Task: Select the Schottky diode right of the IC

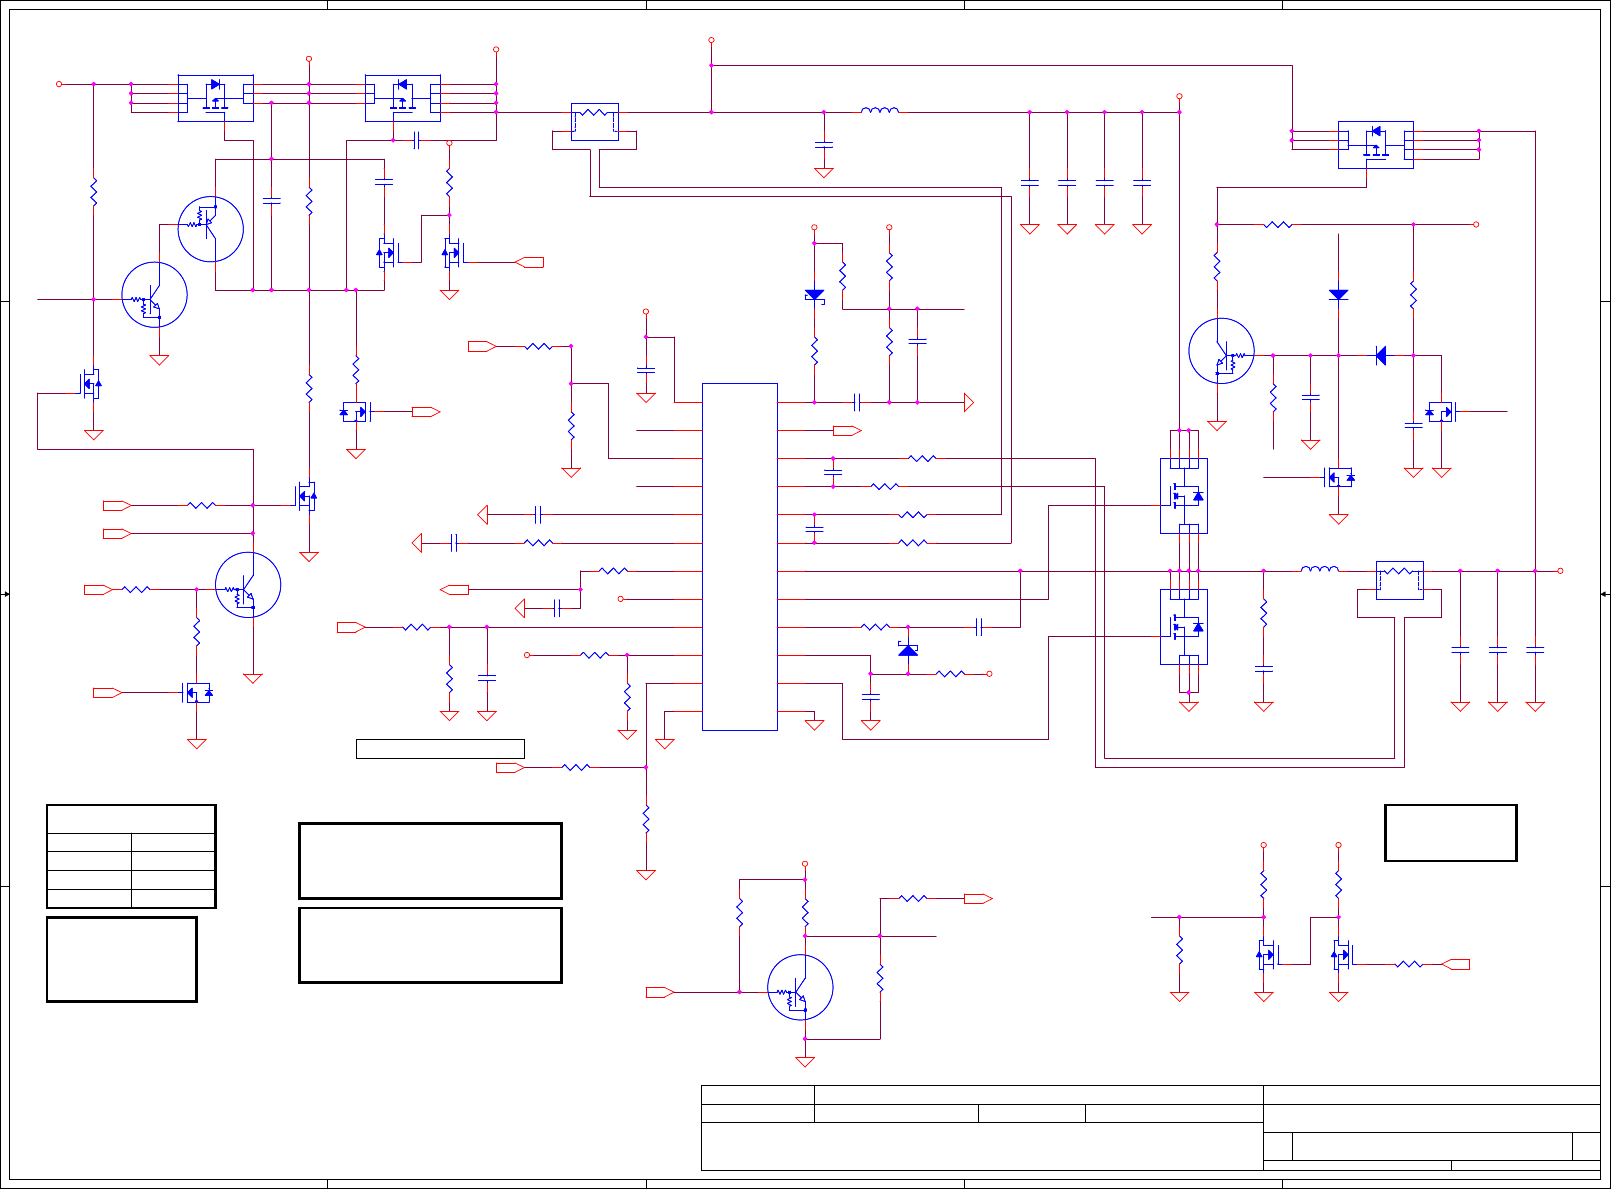Action: point(908,650)
